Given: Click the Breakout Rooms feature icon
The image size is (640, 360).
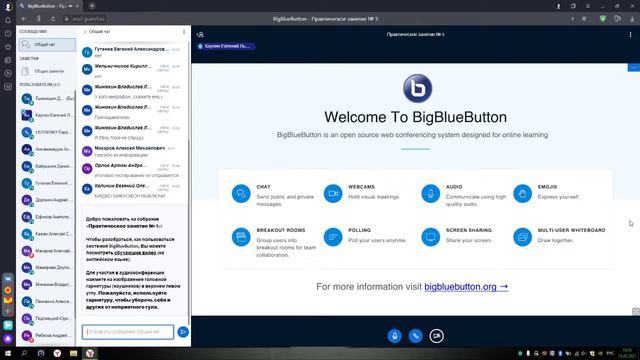Looking at the screenshot, I should click(x=241, y=237).
